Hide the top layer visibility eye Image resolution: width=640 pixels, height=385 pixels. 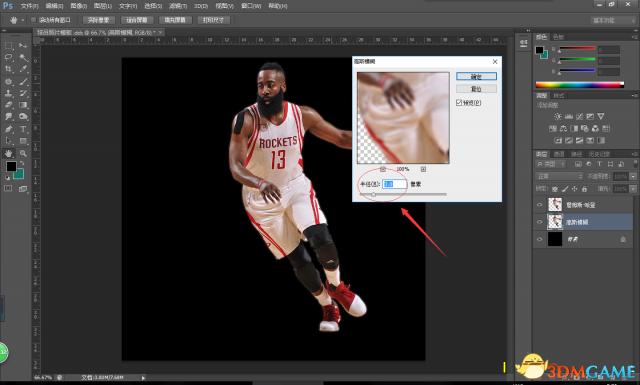540,205
